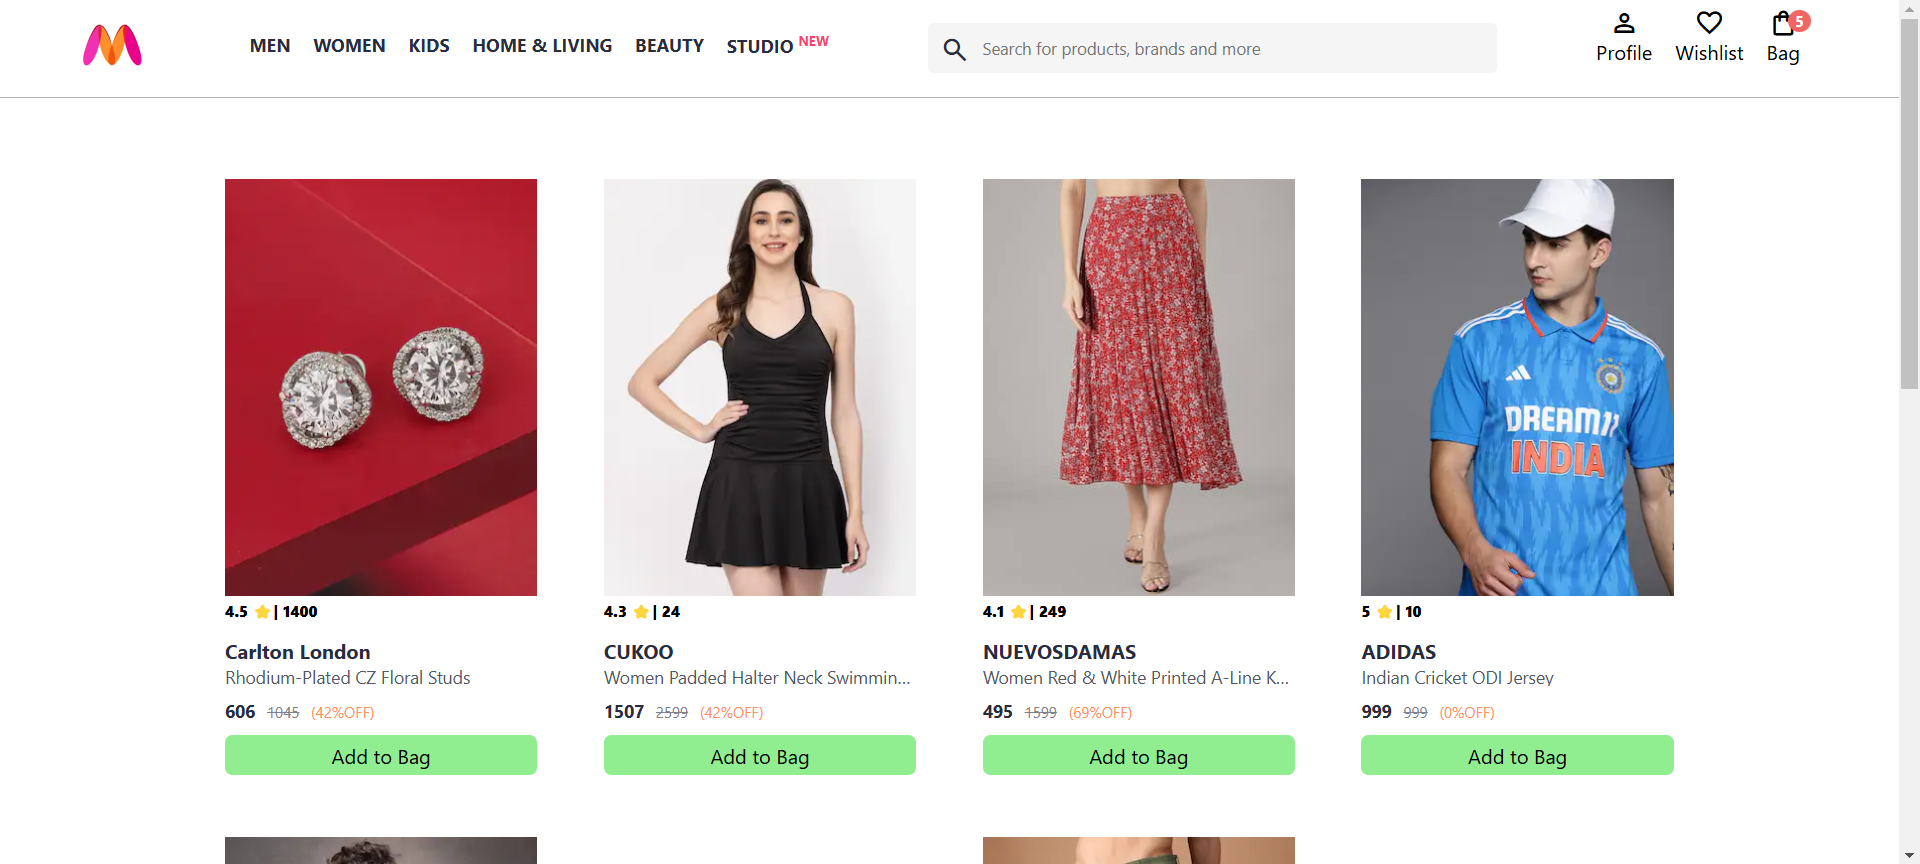Click the search magnifier icon
Viewport: 1920px width, 864px height.
[x=954, y=49]
